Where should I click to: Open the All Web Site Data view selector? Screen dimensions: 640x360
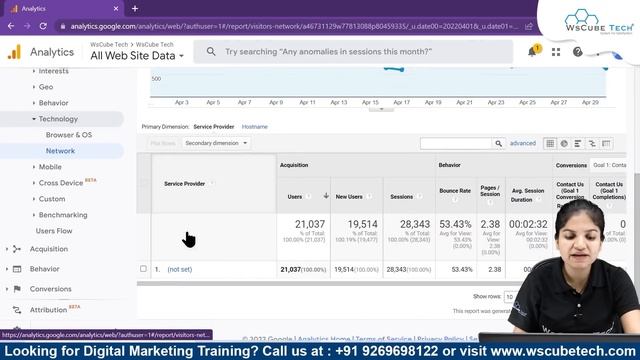point(137,56)
